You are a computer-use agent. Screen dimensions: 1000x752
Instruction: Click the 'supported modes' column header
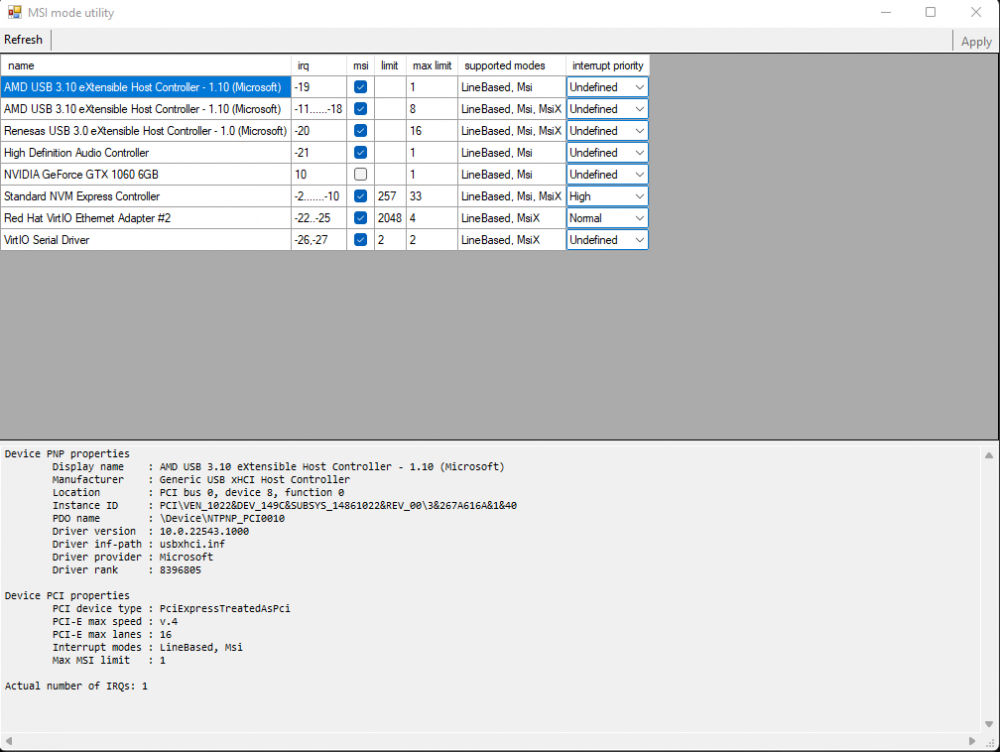pos(511,66)
